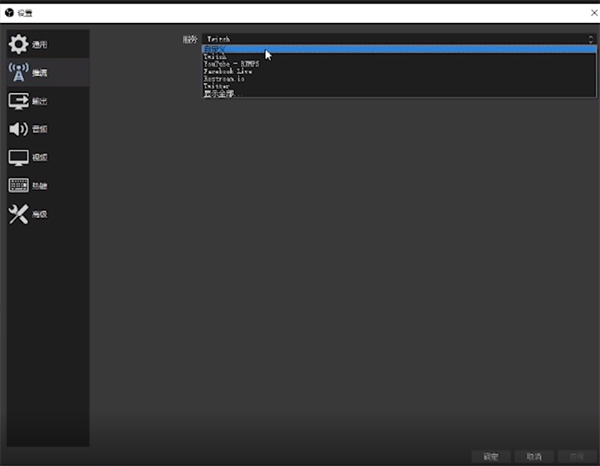The height and width of the screenshot is (466, 600).
Task: Select the Stream (推流) antenna icon
Action: click(x=18, y=72)
